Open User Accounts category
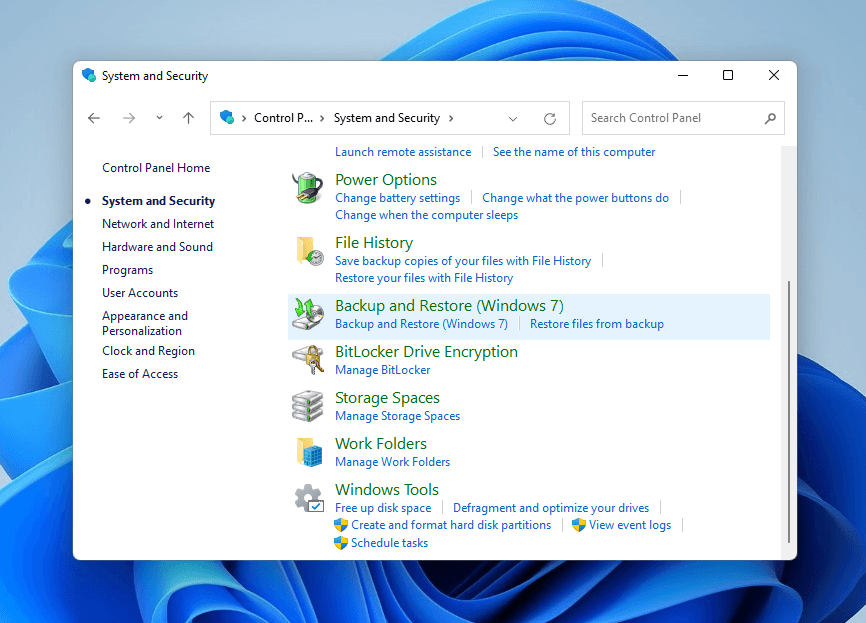866x623 pixels. pos(140,293)
